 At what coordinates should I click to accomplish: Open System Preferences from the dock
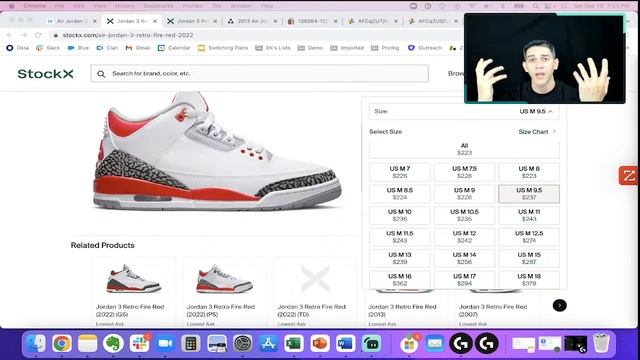click(x=242, y=344)
